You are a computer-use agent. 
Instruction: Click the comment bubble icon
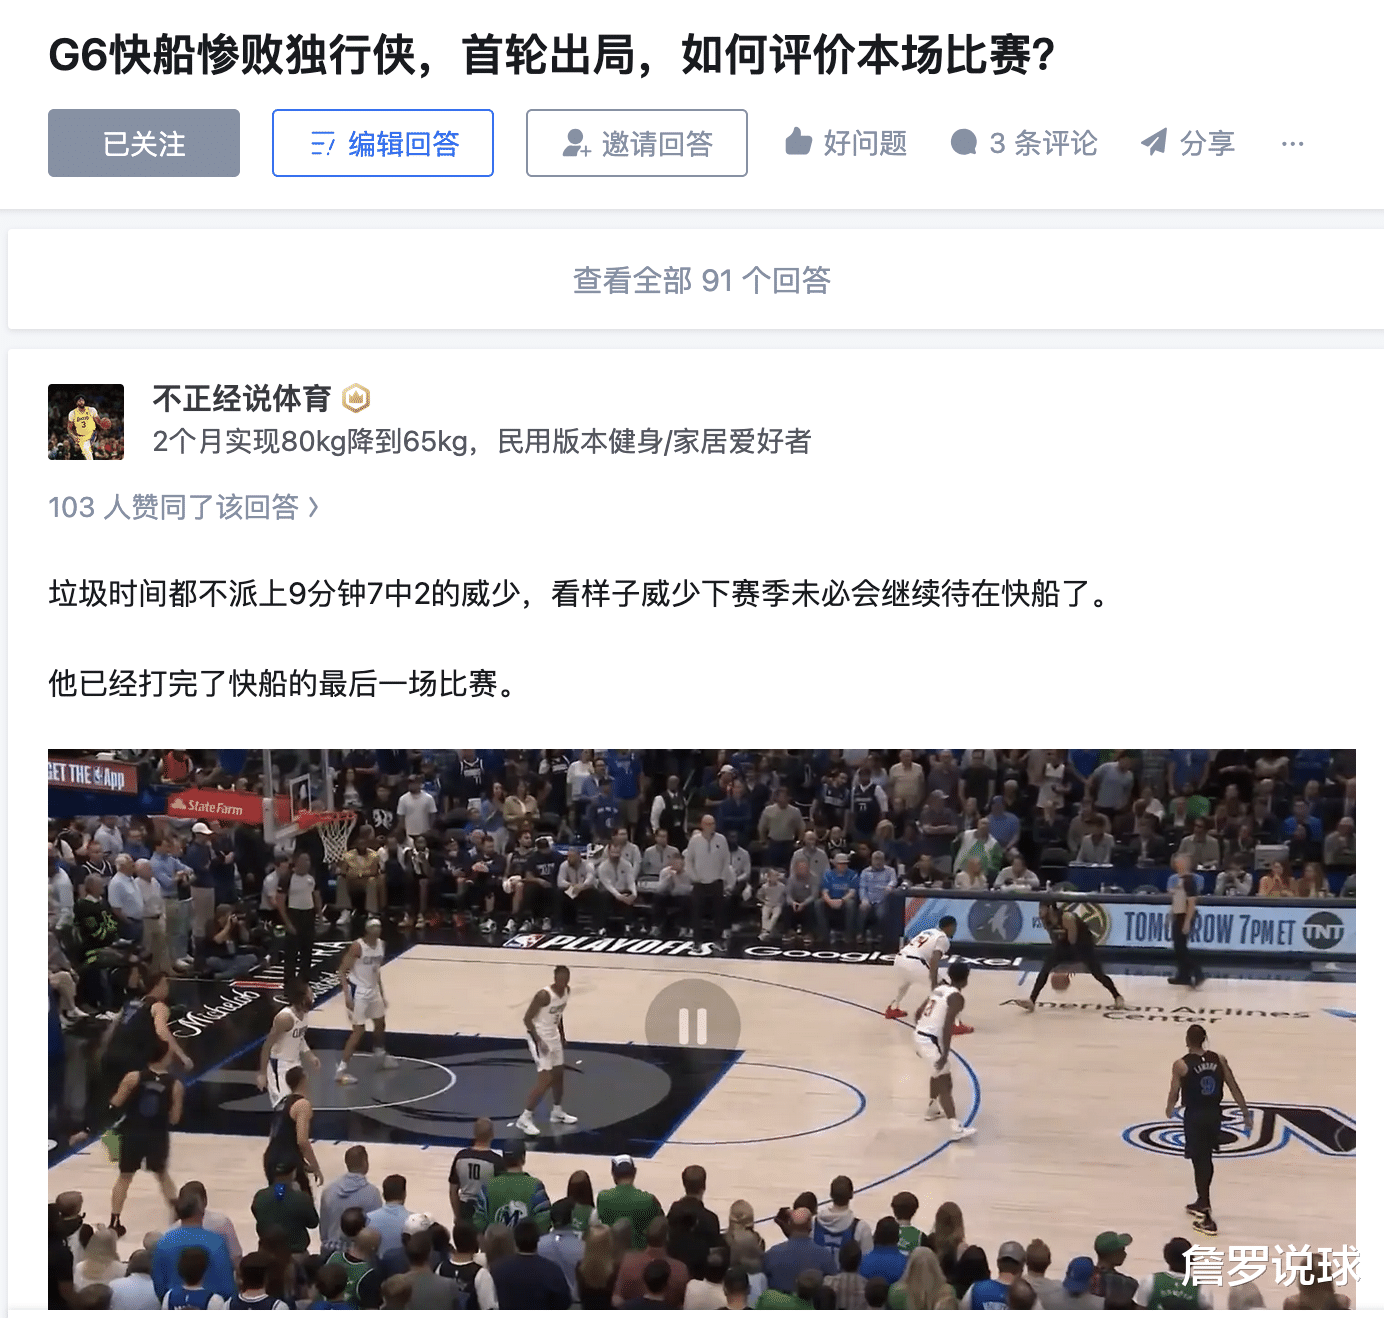coord(964,143)
